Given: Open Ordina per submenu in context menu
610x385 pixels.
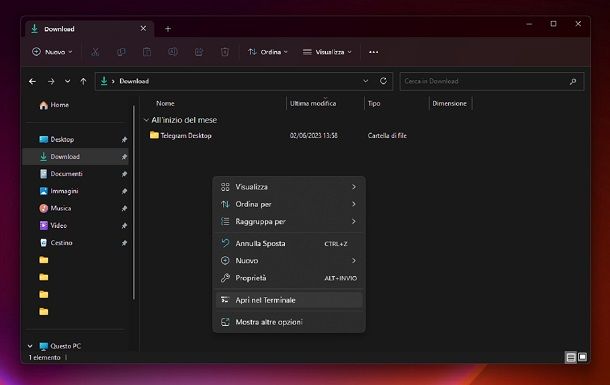Looking at the screenshot, I should (x=289, y=204).
